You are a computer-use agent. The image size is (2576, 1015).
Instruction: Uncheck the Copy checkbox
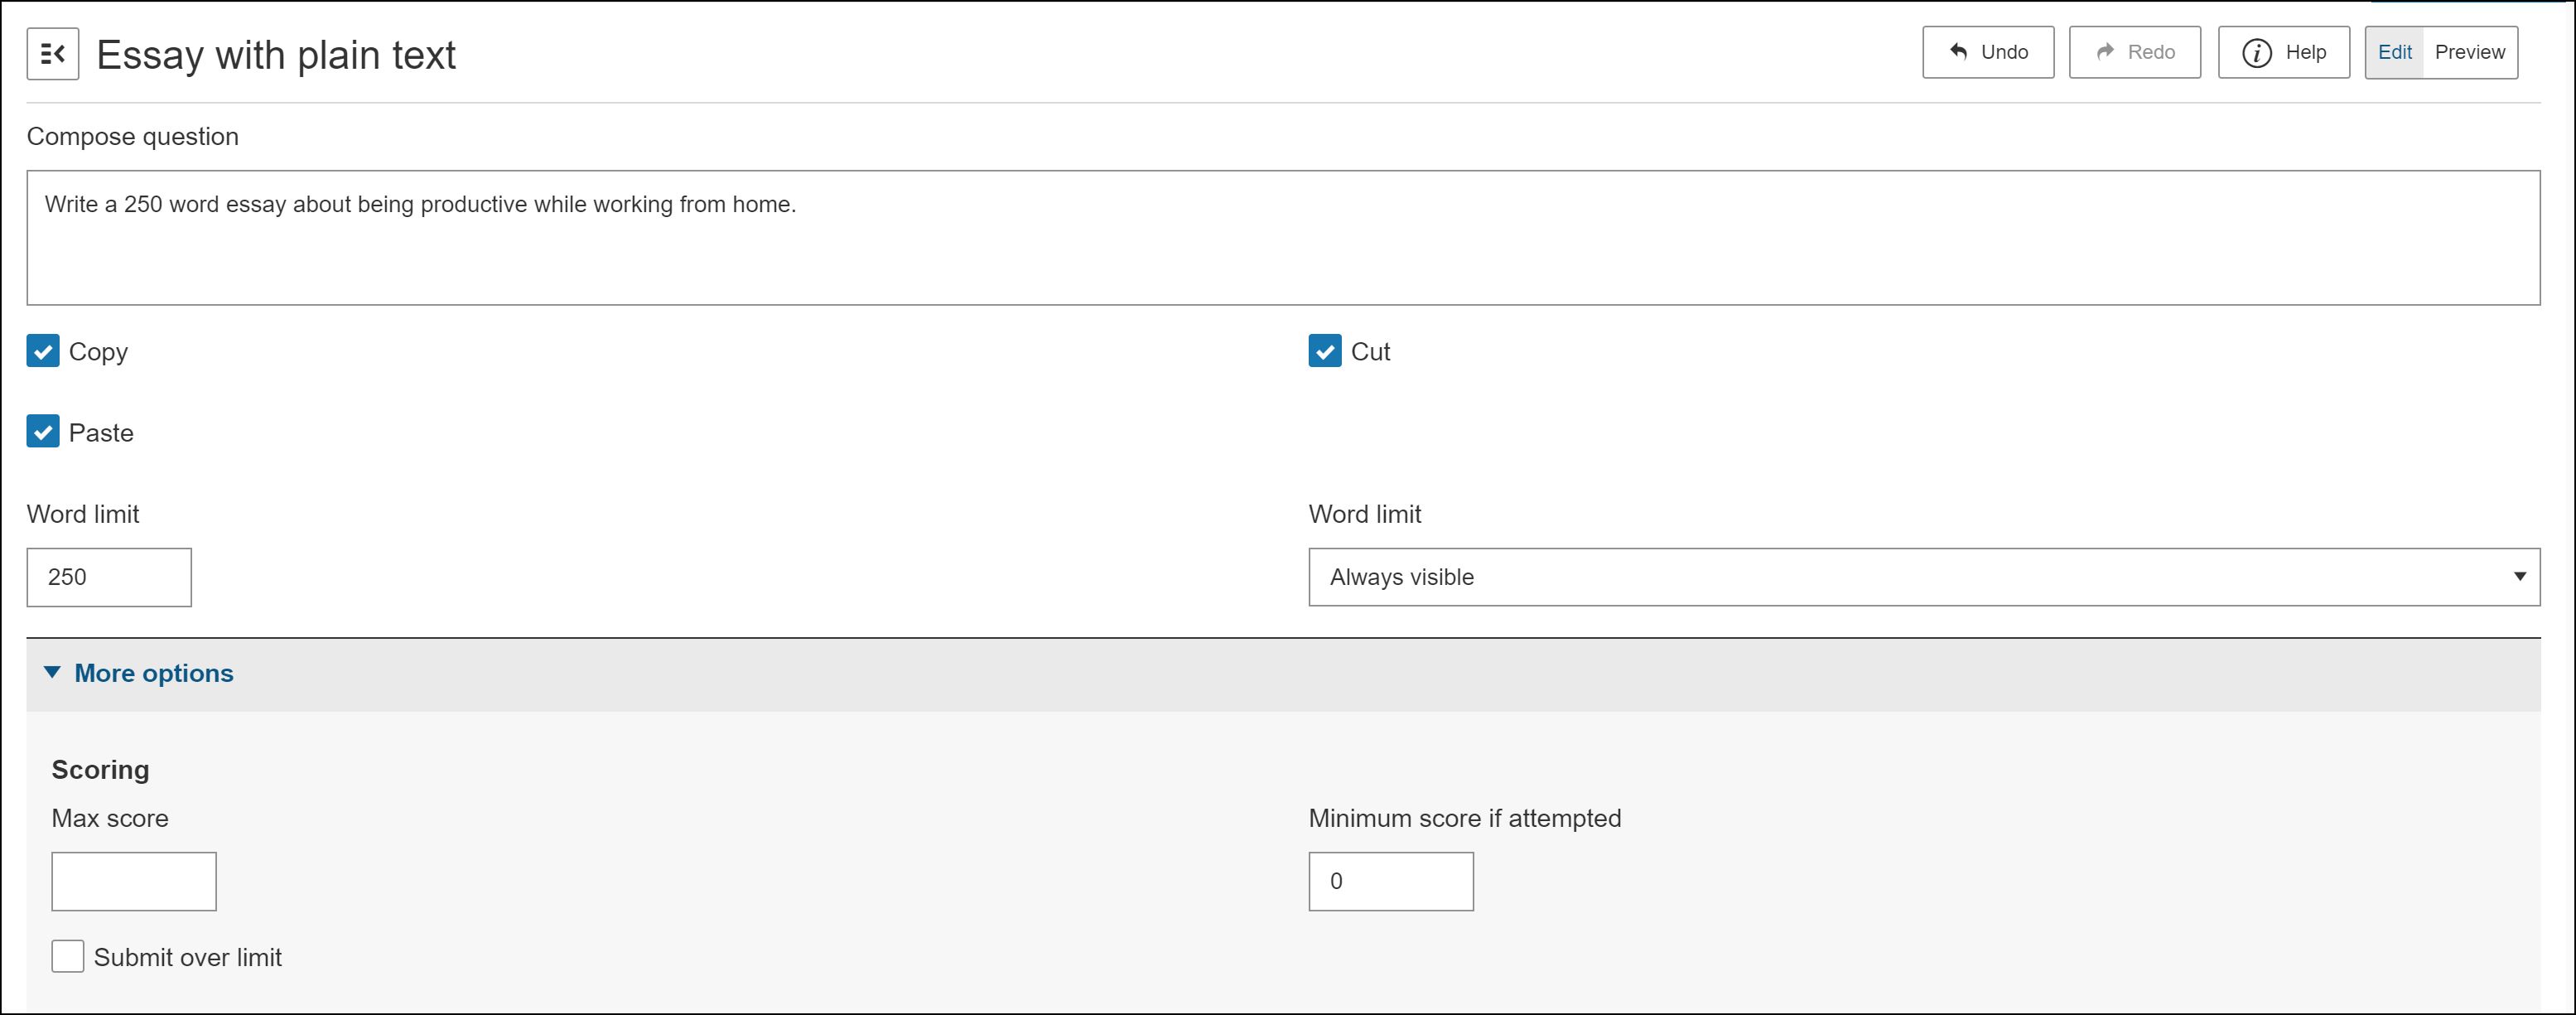click(43, 351)
